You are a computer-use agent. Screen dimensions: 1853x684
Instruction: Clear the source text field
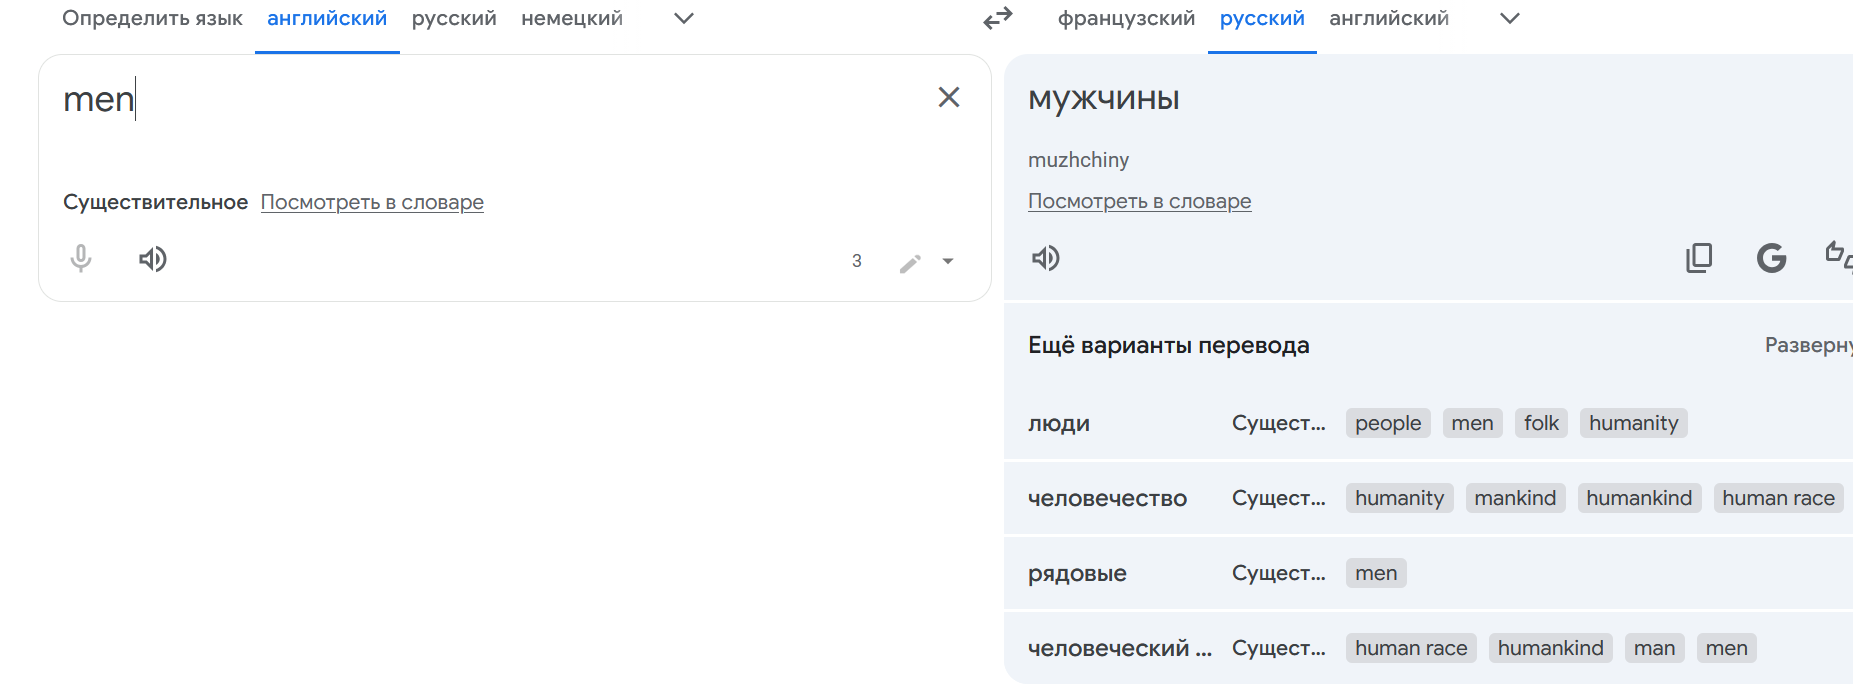click(x=948, y=97)
